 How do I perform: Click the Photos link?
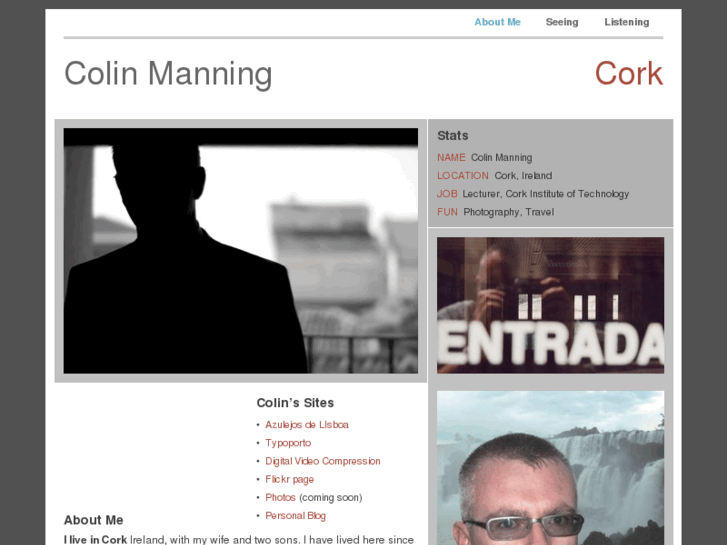[x=280, y=497]
